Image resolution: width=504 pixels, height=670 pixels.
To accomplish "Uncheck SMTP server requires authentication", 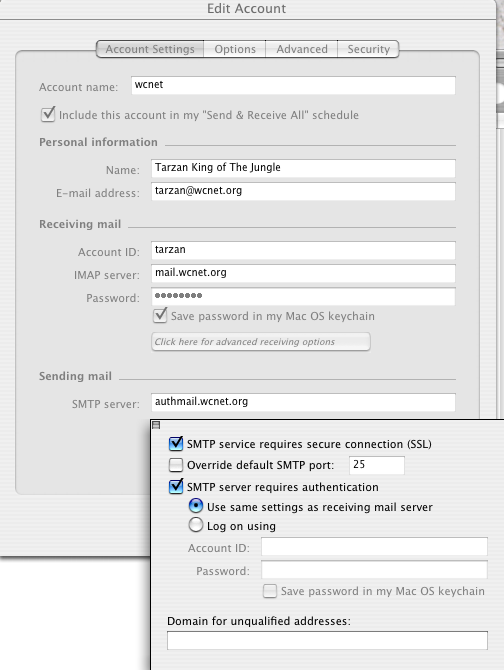I will pyautogui.click(x=176, y=487).
